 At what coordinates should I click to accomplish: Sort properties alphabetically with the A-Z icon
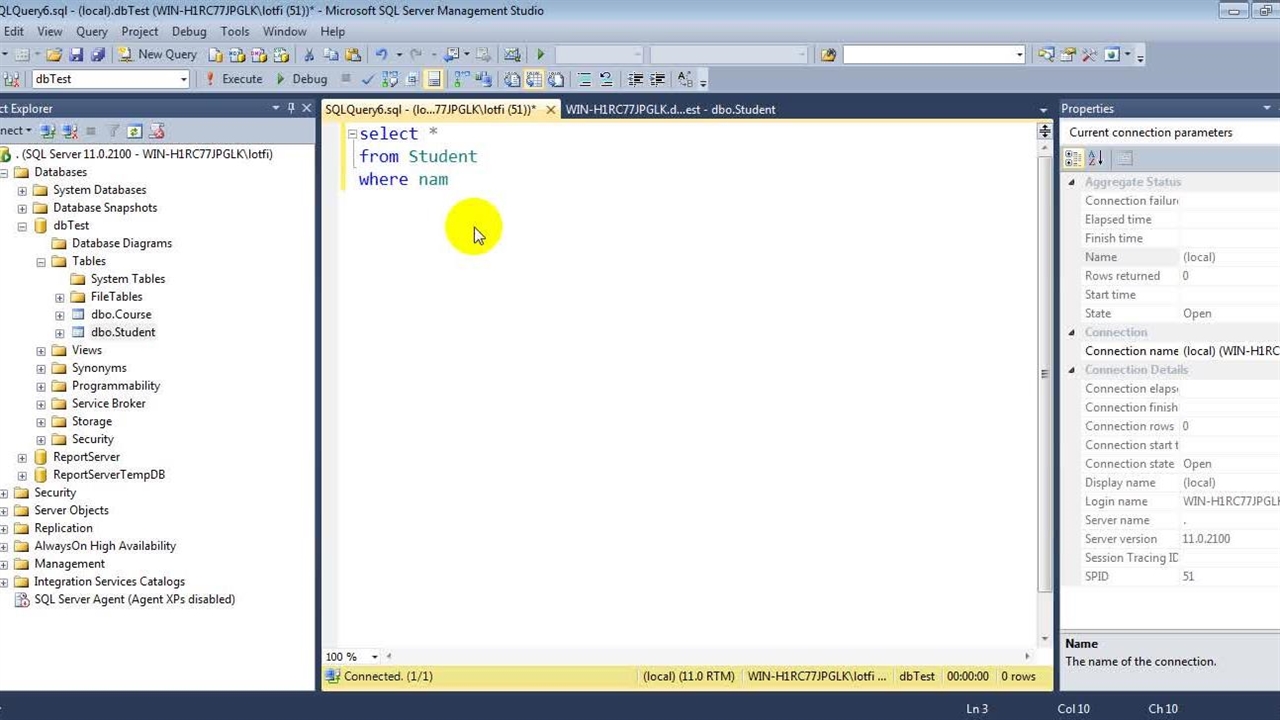(x=1095, y=158)
